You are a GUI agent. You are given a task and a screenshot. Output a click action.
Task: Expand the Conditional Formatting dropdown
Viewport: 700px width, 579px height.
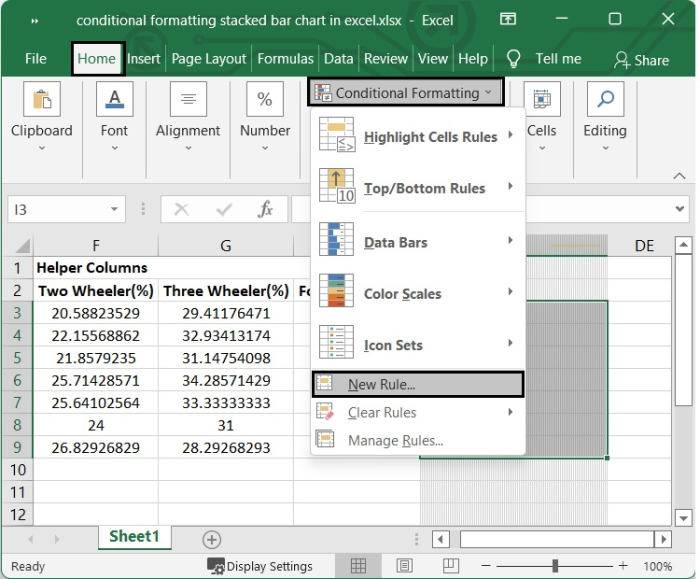(405, 93)
